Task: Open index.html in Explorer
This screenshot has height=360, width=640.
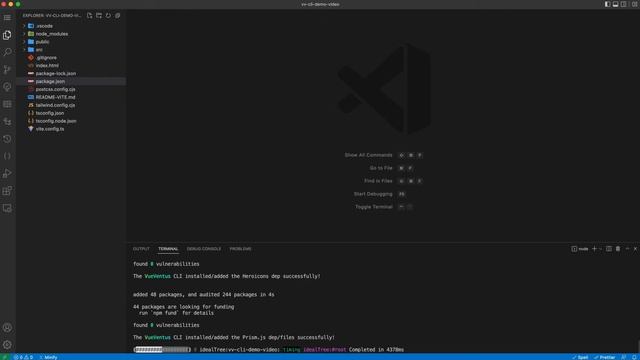Action: click(x=71, y=66)
